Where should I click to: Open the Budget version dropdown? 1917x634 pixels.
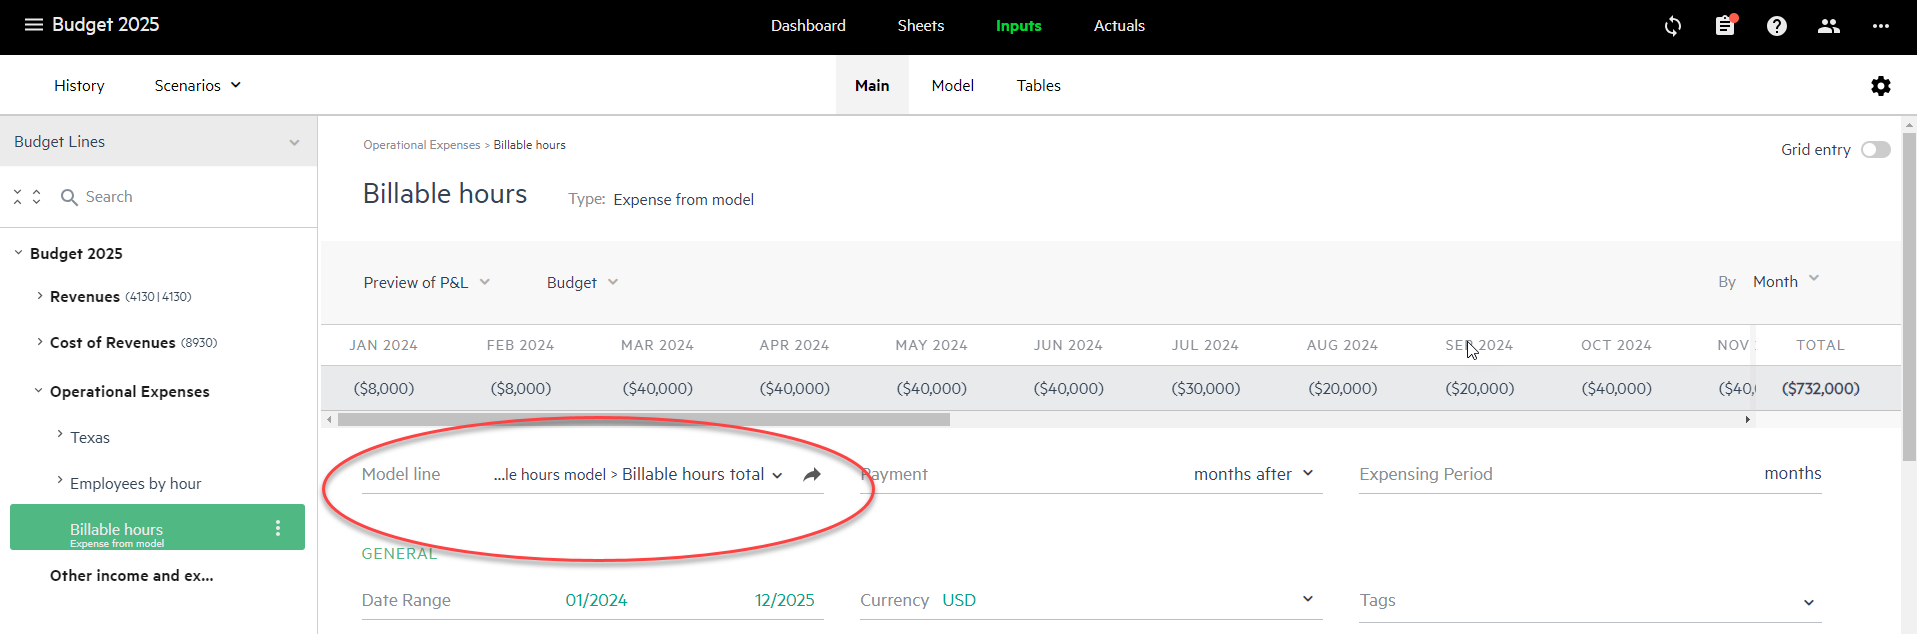click(582, 283)
